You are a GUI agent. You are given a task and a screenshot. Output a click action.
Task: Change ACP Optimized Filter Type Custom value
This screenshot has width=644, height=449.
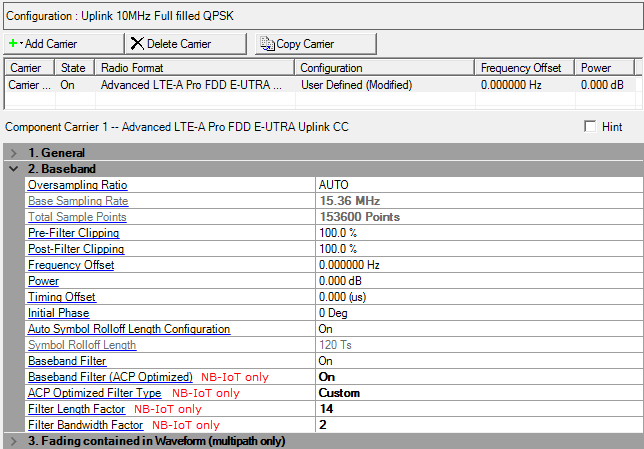[x=479, y=393]
